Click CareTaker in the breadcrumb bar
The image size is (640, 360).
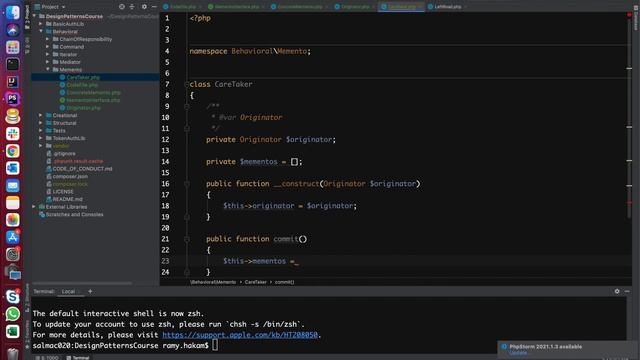tap(256, 282)
